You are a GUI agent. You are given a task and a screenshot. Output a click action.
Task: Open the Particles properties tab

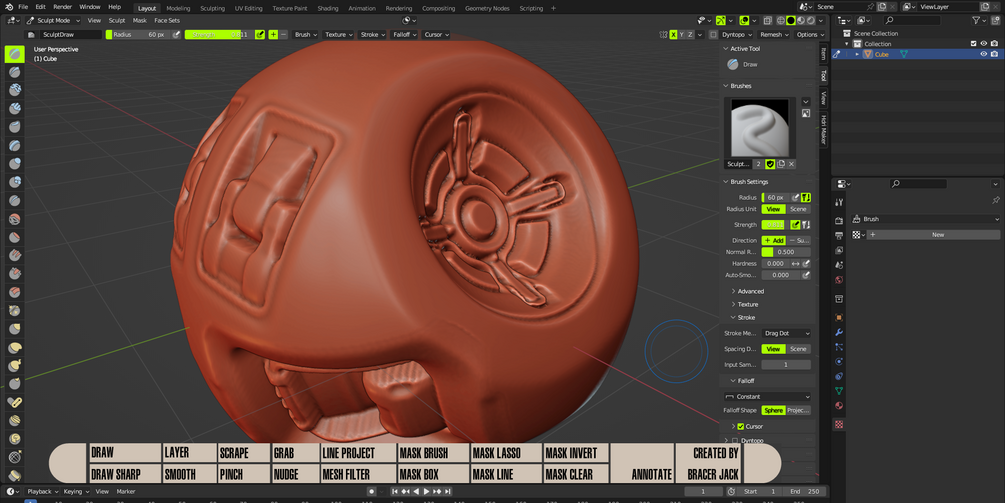839,347
